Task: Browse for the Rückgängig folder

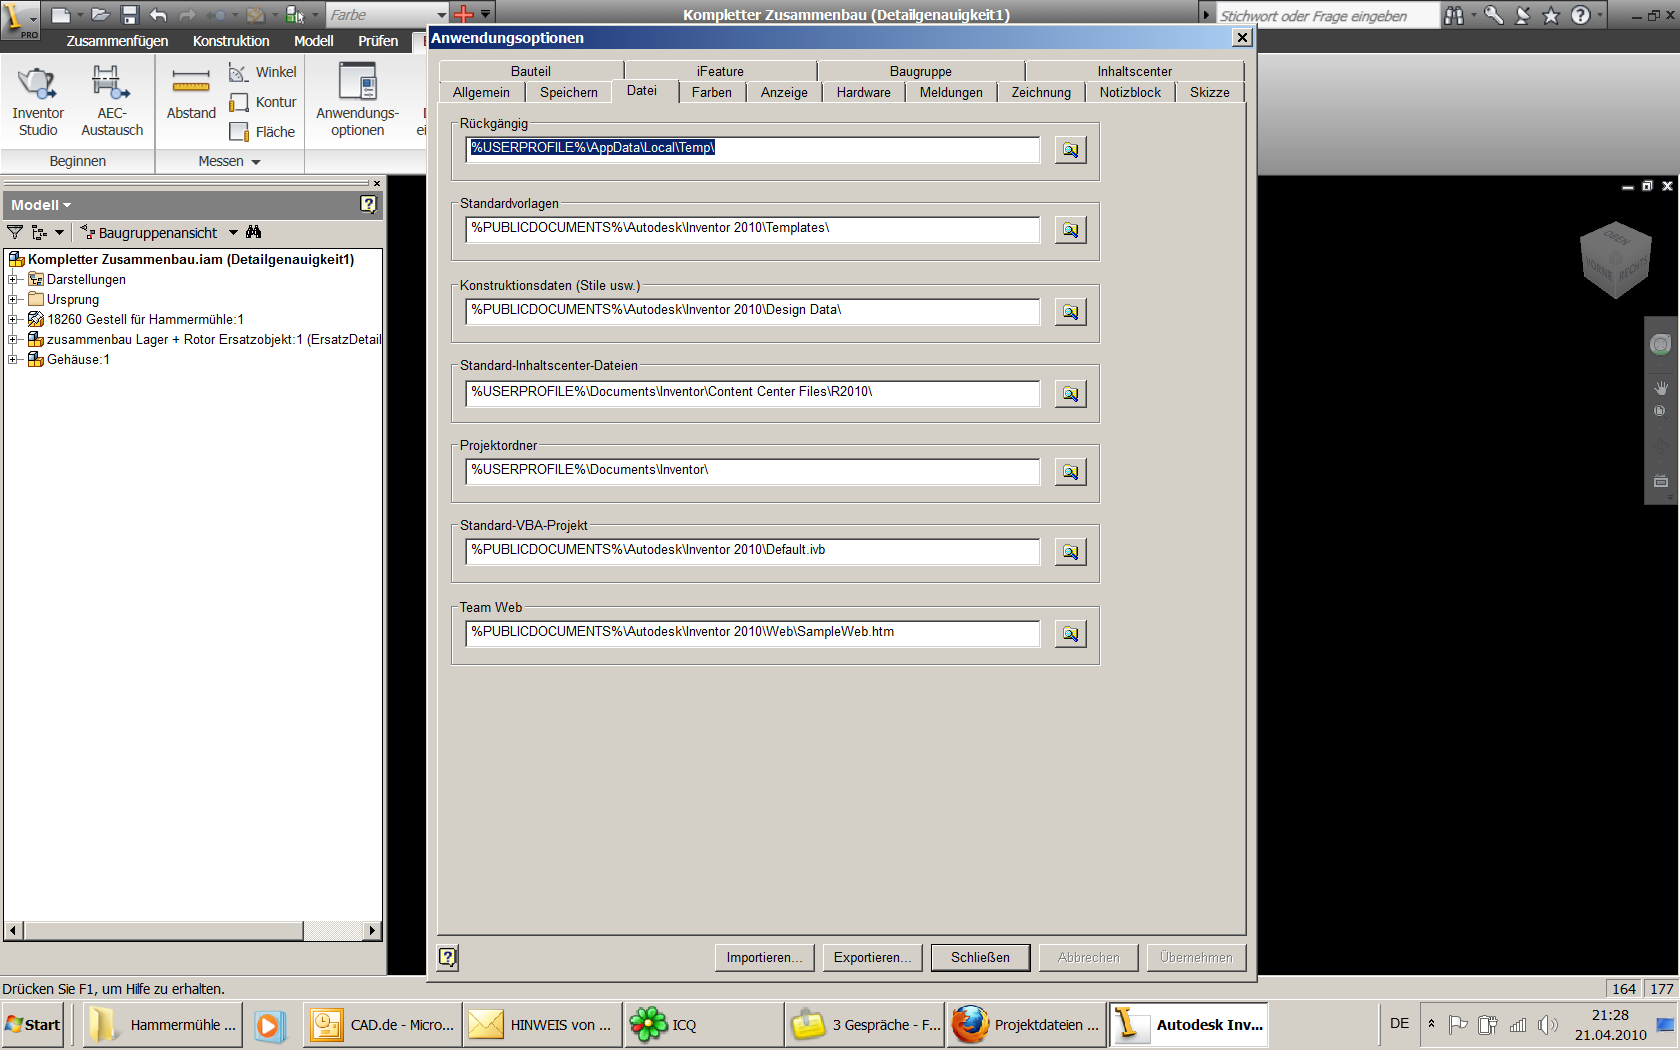Action: pos(1070,150)
